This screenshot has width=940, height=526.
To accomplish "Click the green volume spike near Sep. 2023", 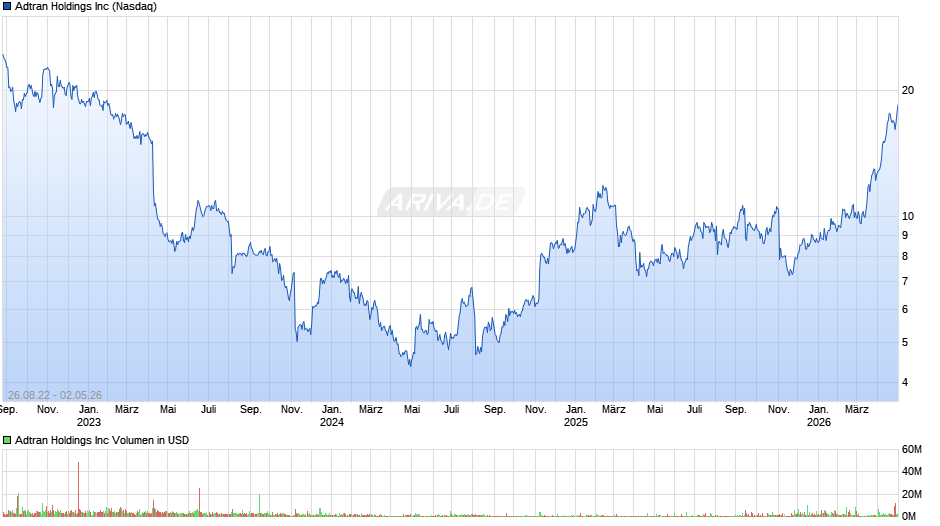I will pyautogui.click(x=260, y=506).
